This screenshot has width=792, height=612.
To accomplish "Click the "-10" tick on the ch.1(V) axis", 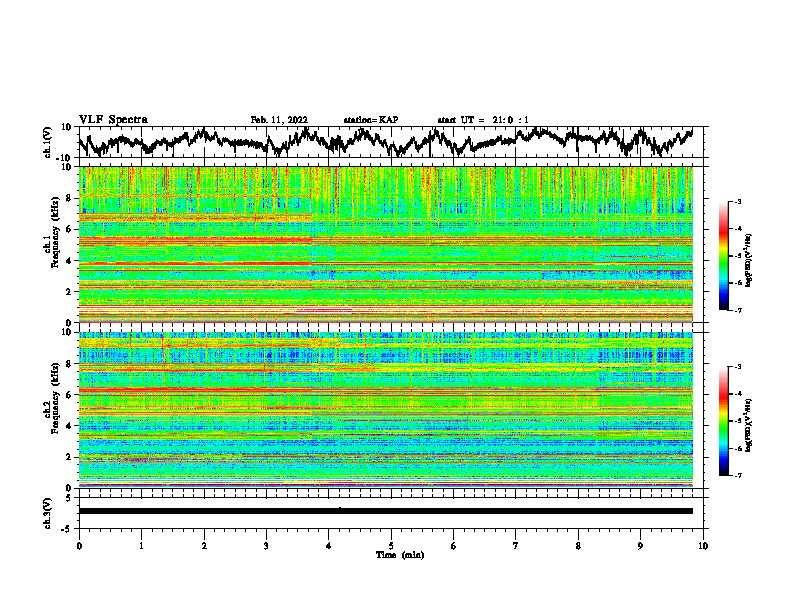I will pyautogui.click(x=66, y=158).
